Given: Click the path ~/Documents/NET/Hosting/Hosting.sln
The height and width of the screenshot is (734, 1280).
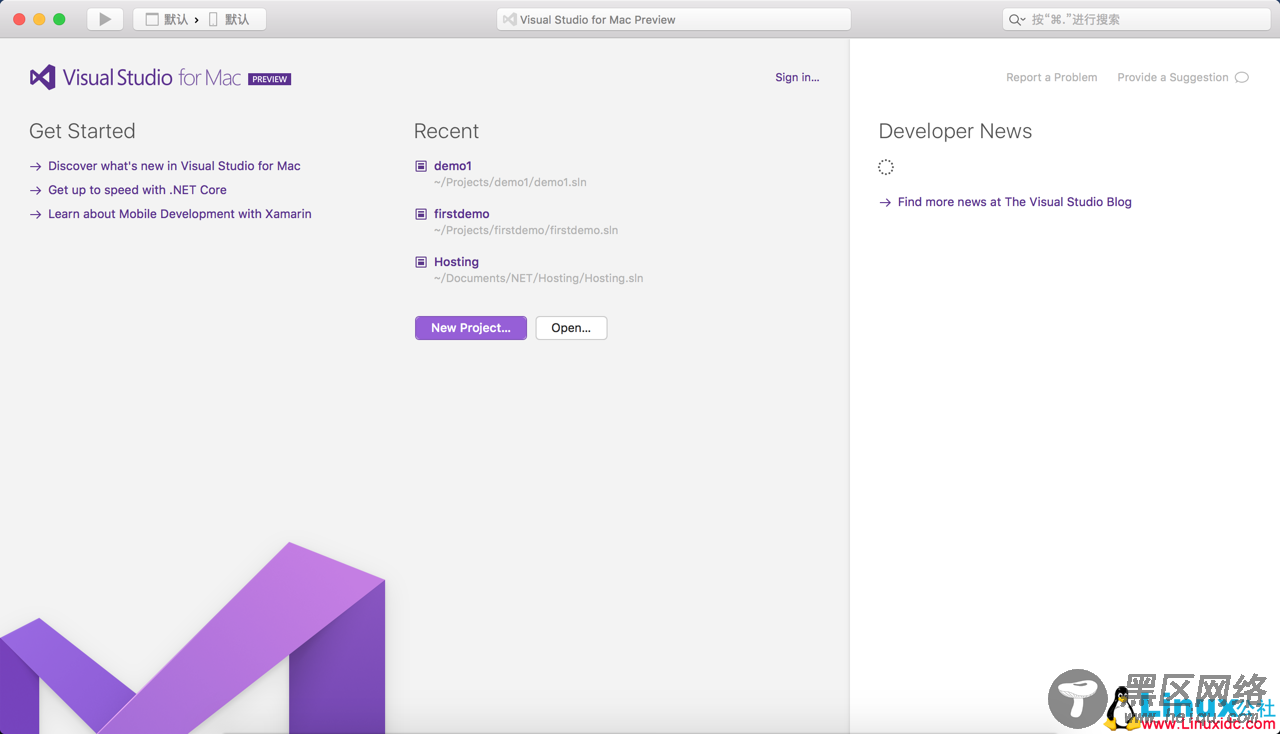Looking at the screenshot, I should (538, 278).
